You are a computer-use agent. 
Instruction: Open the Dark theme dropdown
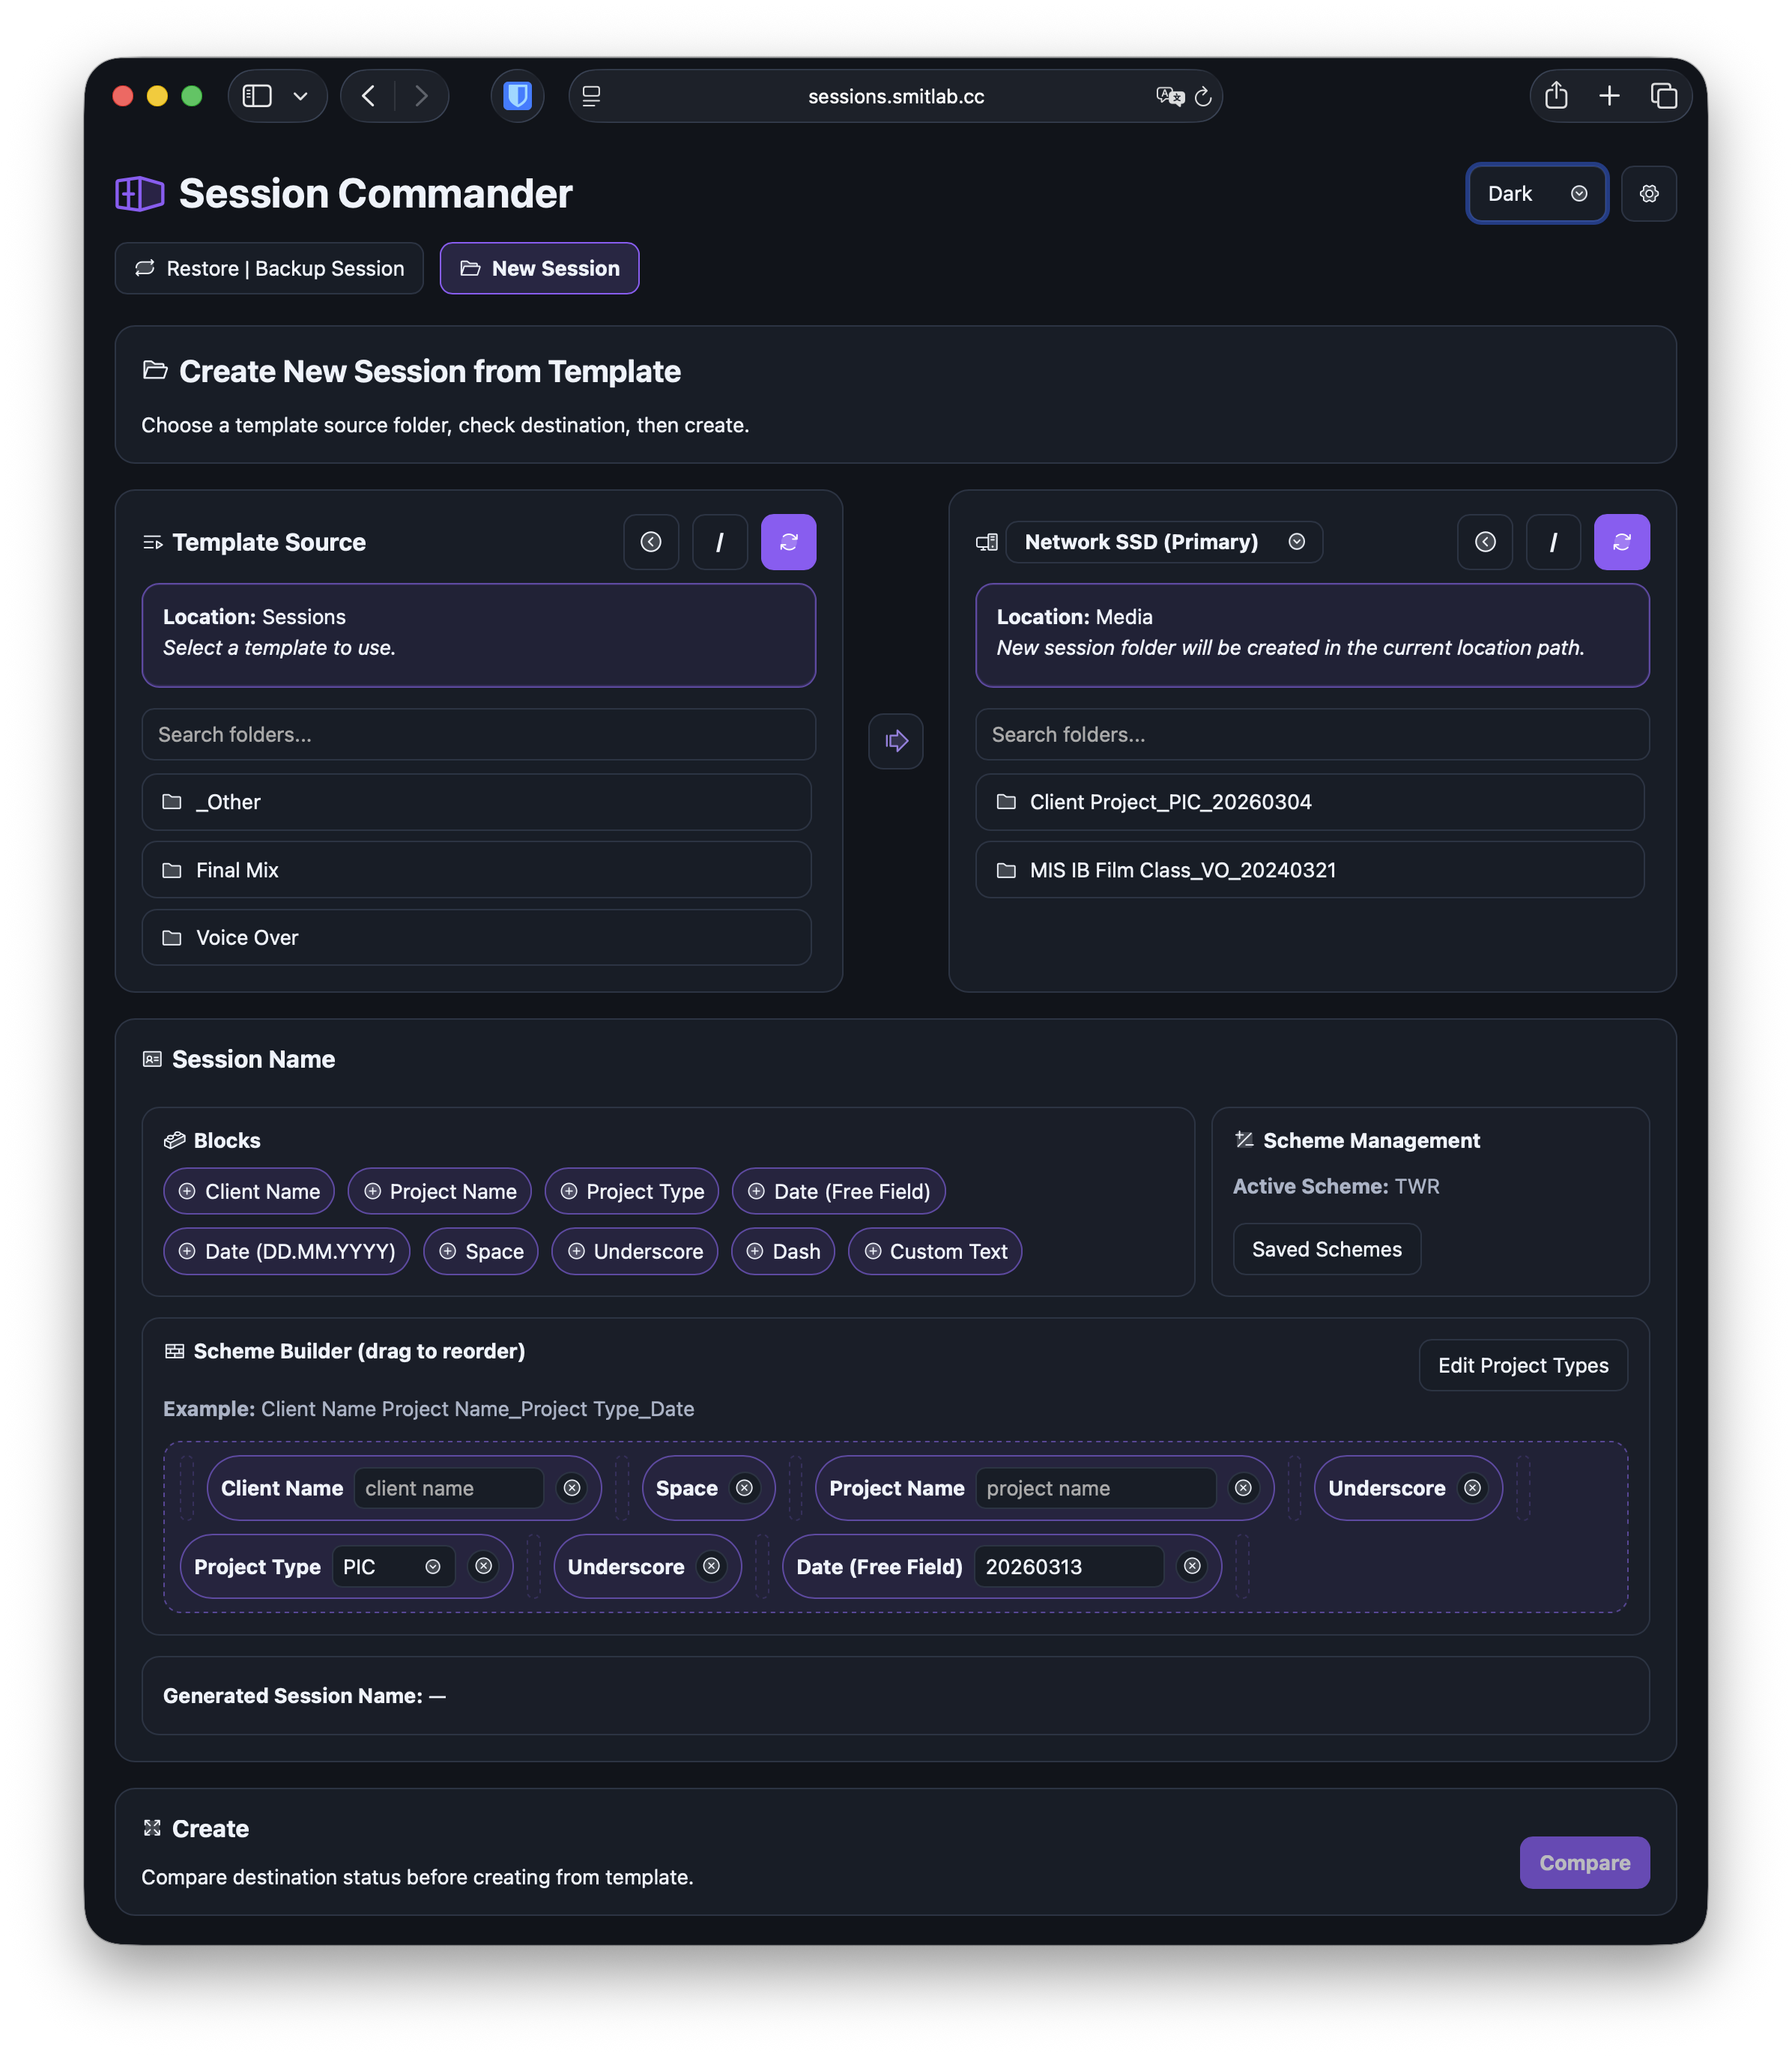click(x=1537, y=194)
